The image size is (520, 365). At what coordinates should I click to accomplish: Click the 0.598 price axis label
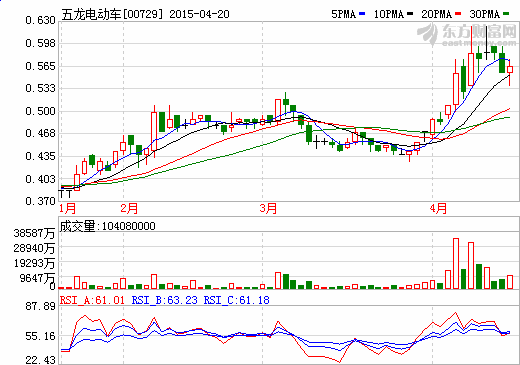tap(40, 43)
